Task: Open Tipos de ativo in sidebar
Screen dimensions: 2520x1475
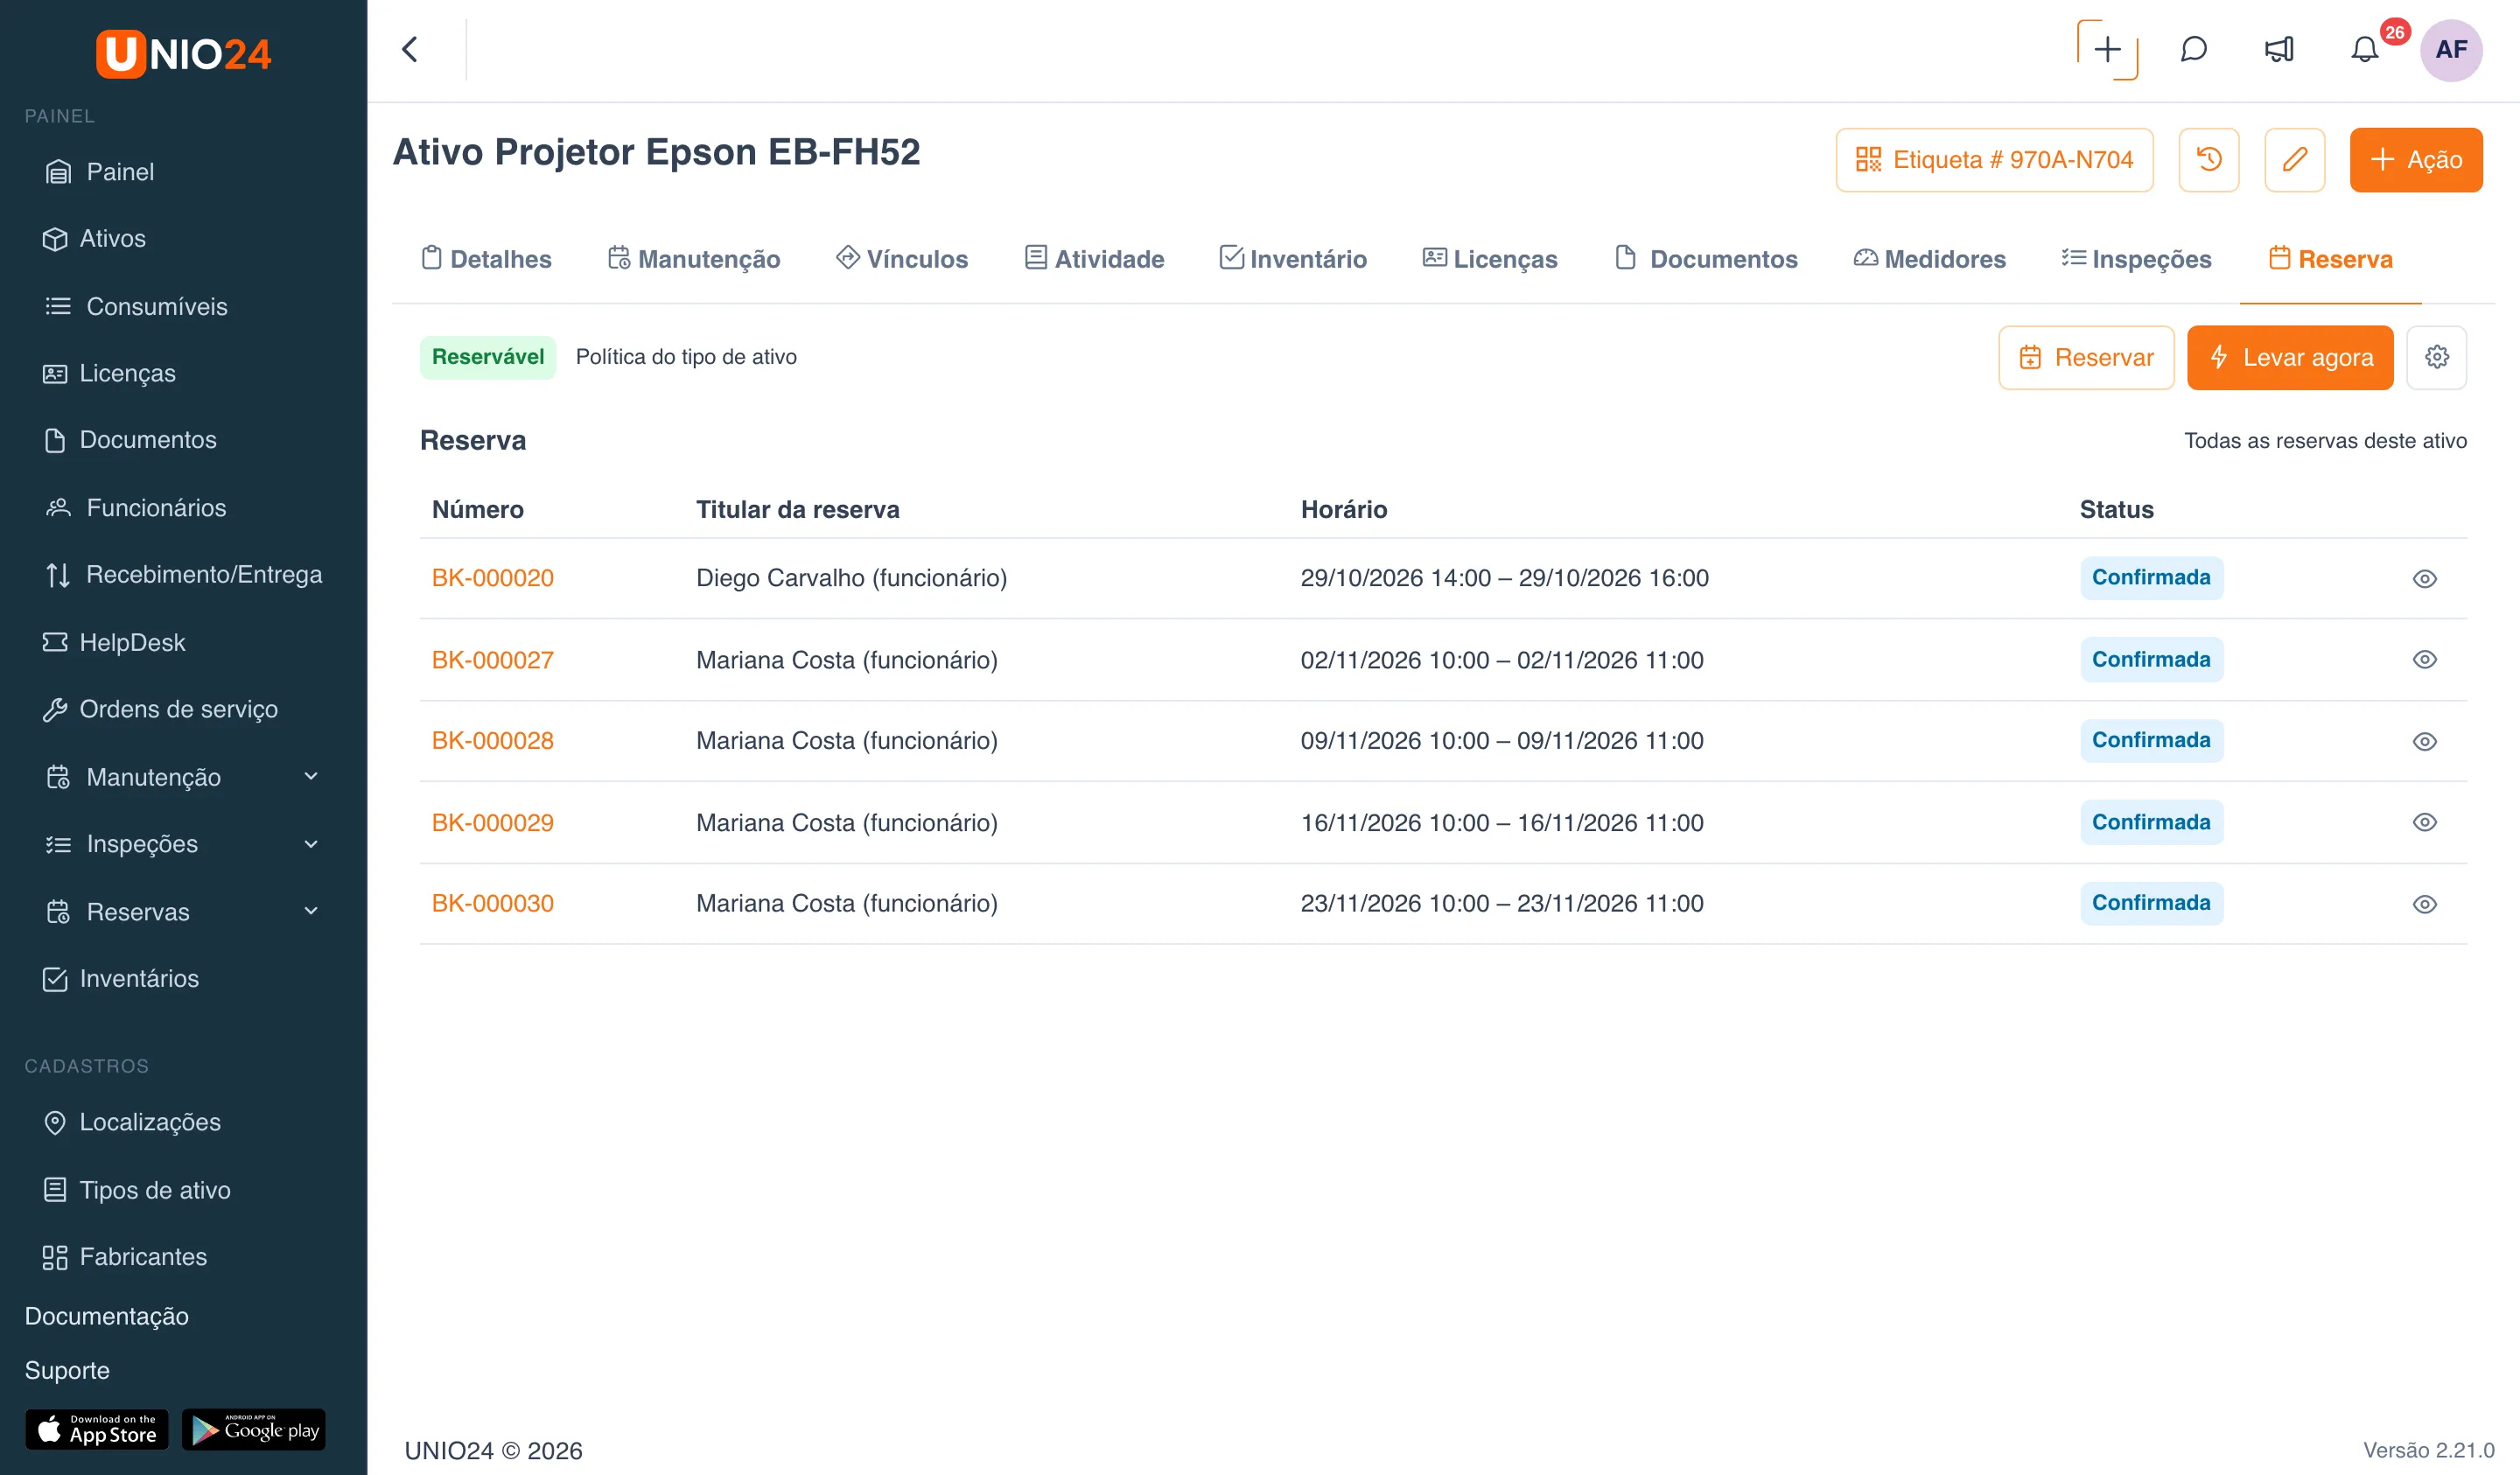Action: tap(137, 1190)
